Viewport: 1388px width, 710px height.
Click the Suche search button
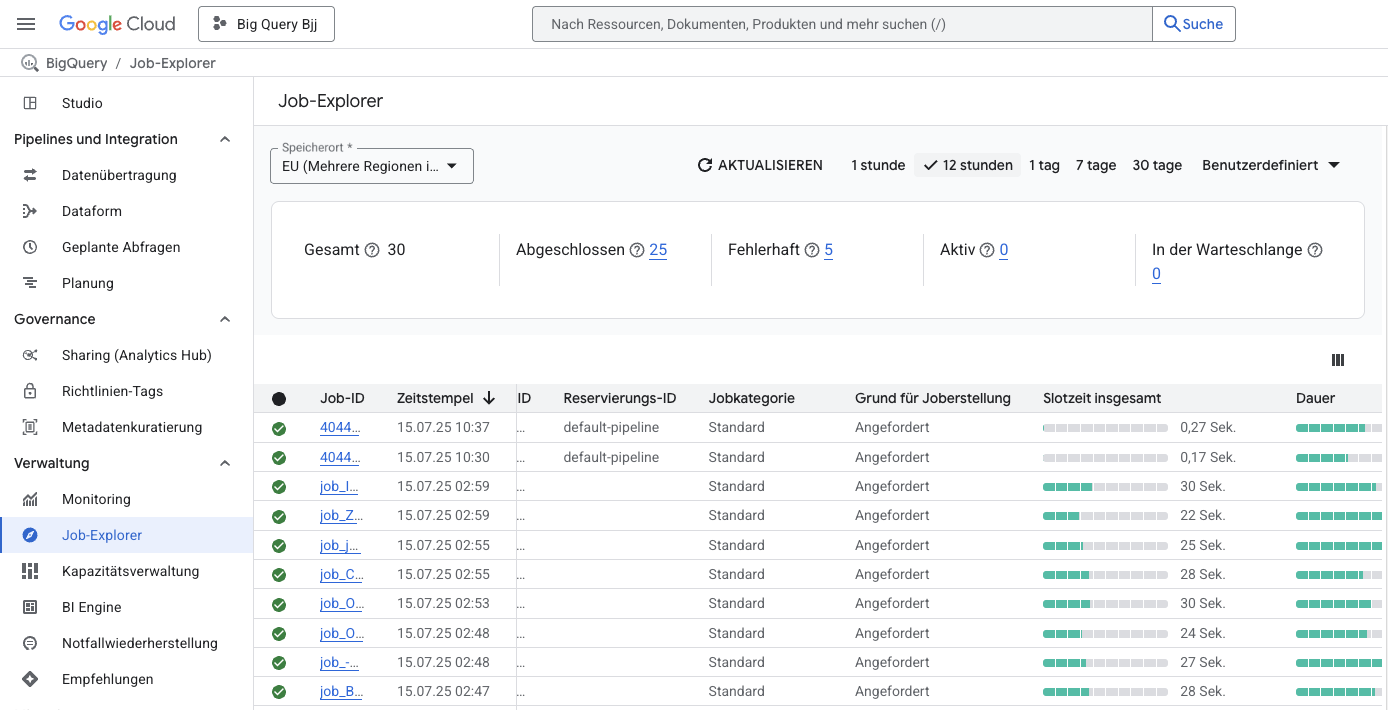tap(1194, 24)
